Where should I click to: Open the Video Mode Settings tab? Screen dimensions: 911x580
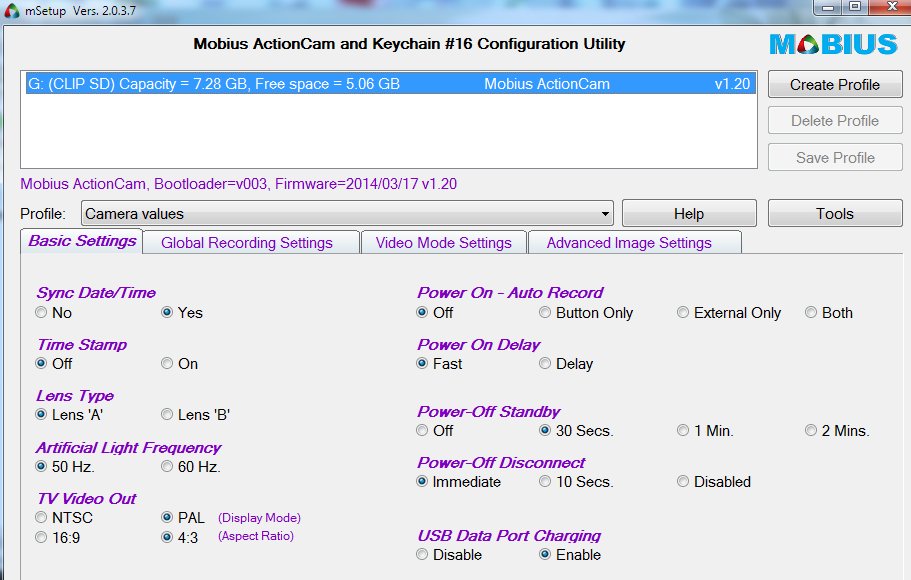(443, 243)
